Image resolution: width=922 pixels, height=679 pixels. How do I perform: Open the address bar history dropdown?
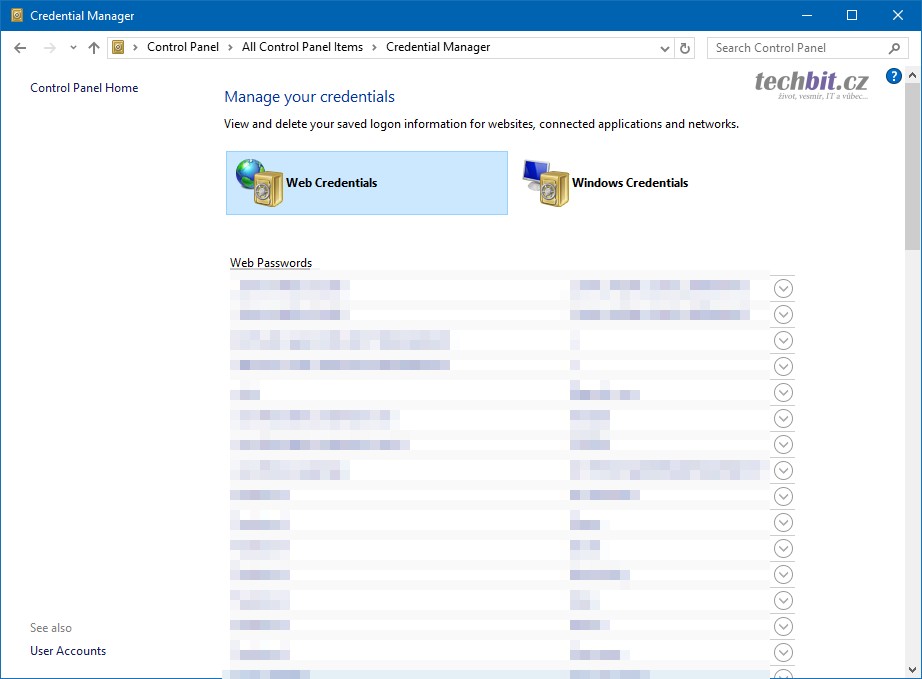pos(666,48)
